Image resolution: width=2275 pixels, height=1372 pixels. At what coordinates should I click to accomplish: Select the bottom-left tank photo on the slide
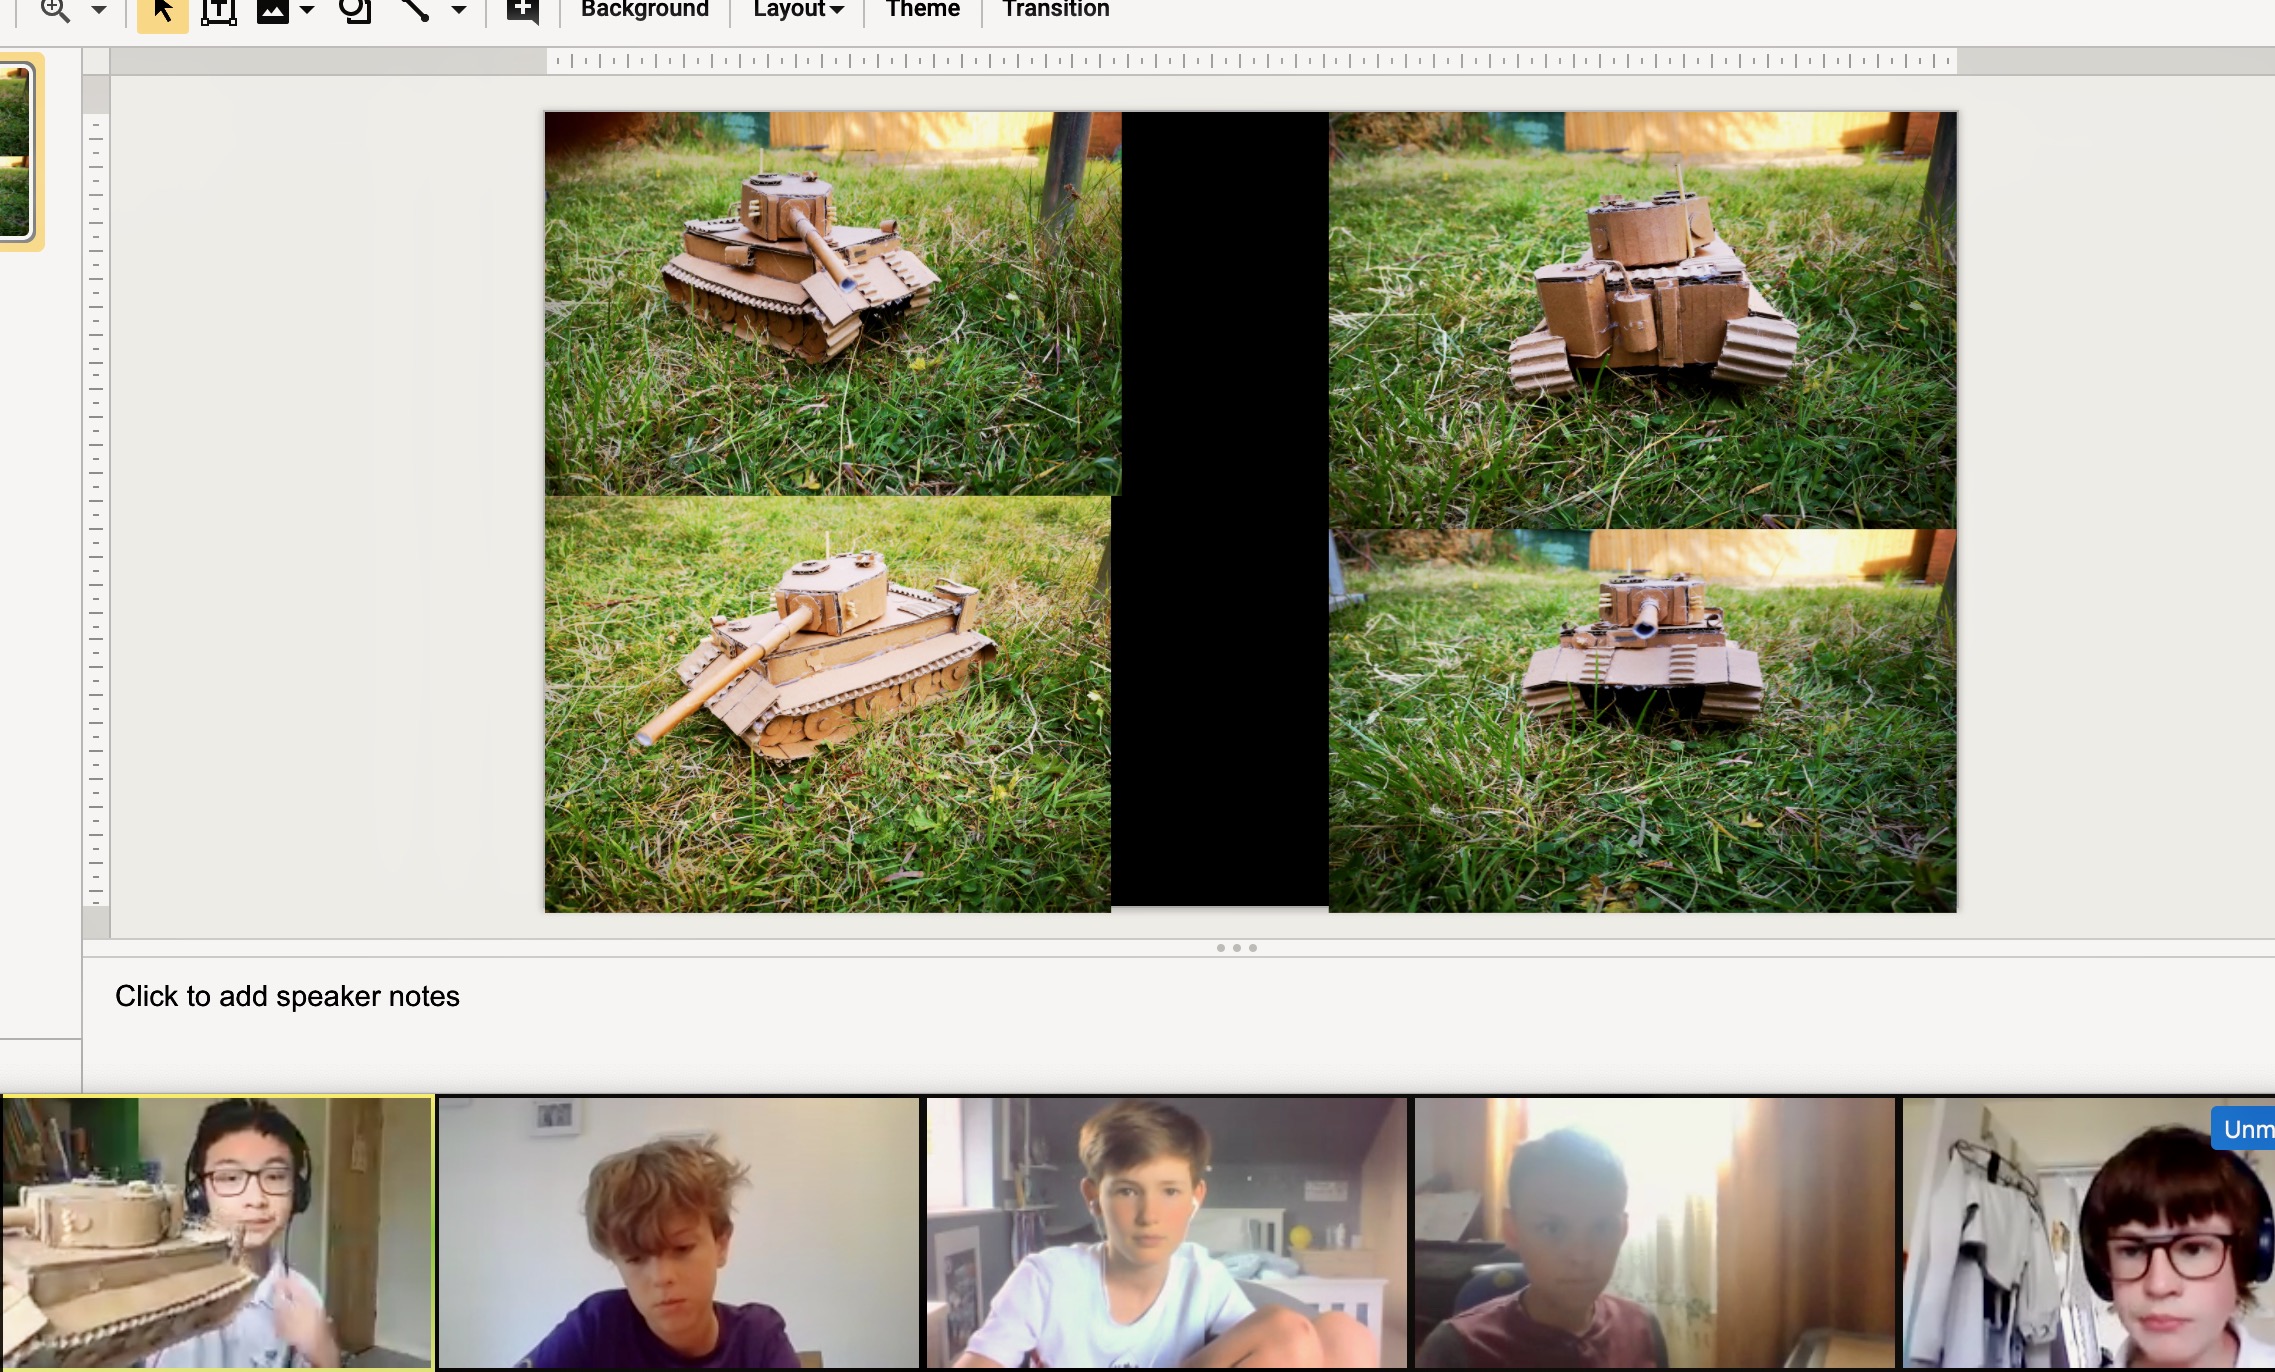tap(827, 704)
